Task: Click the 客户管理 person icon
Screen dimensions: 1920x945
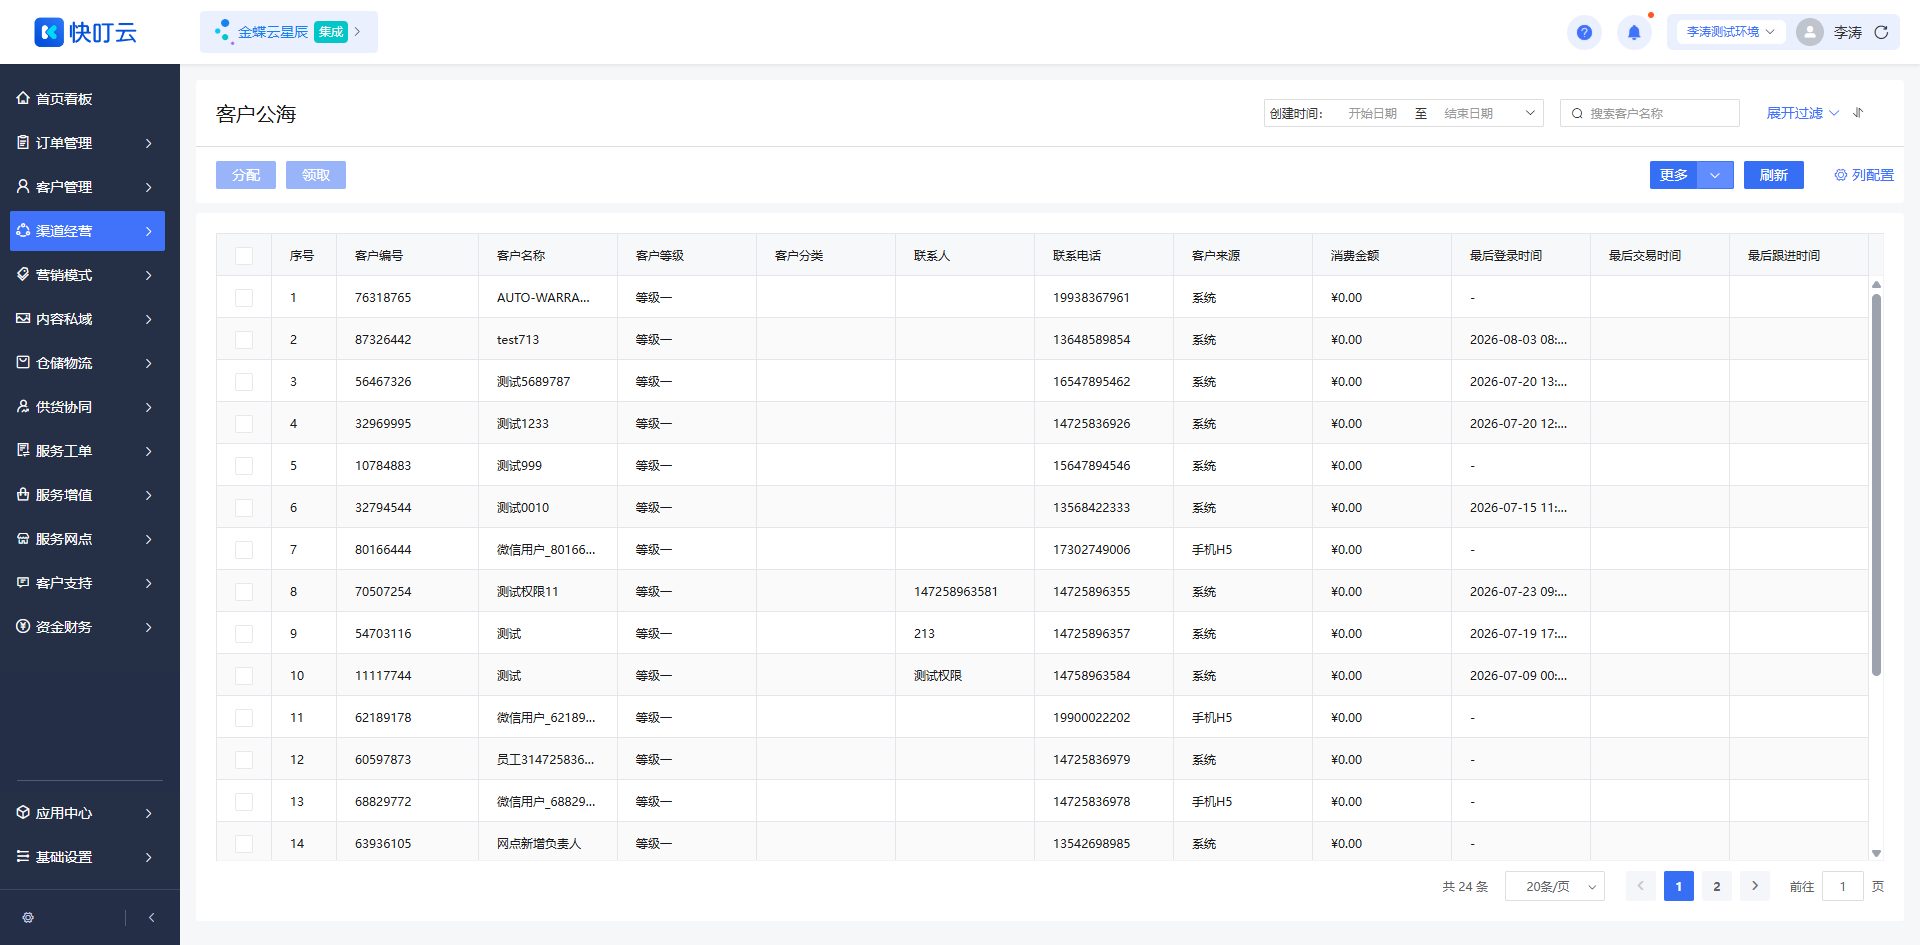Action: tap(23, 186)
